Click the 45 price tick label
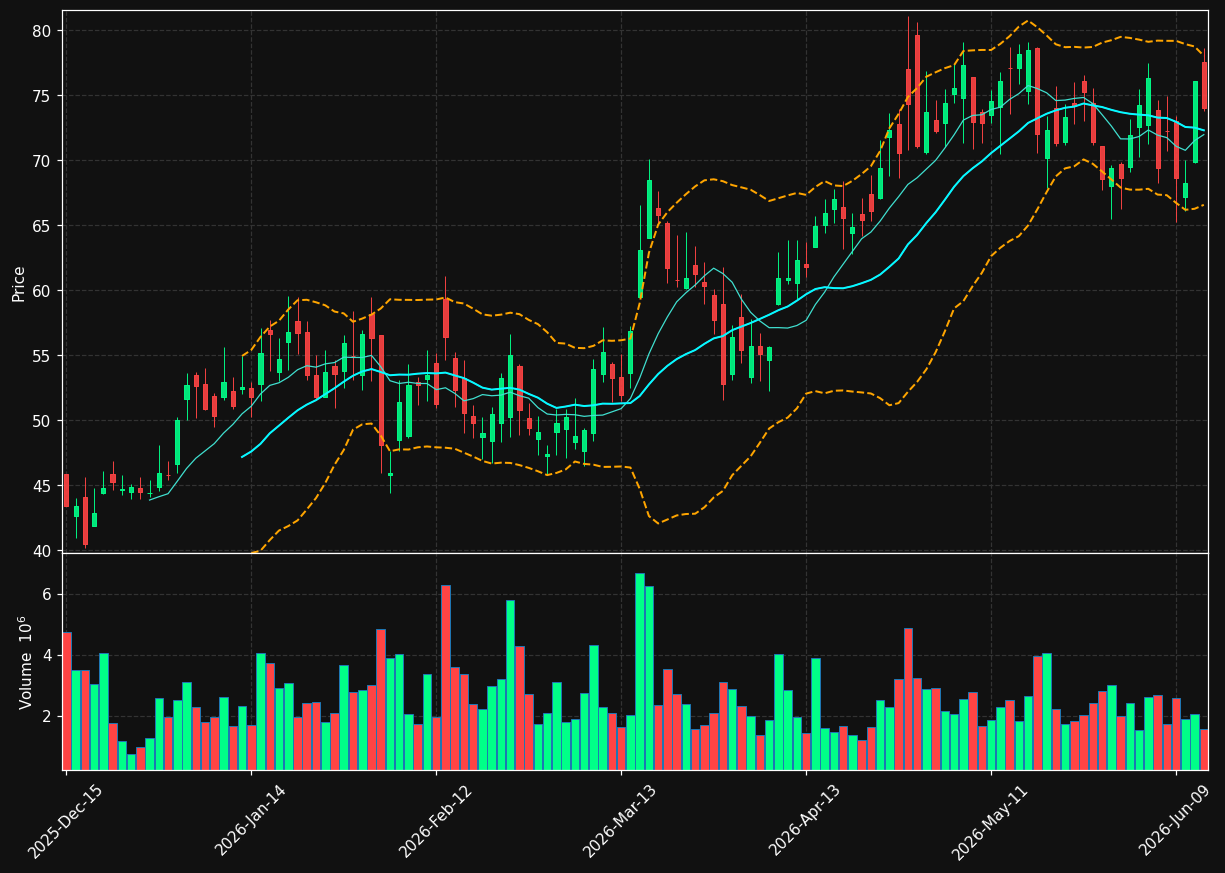 click(x=42, y=486)
